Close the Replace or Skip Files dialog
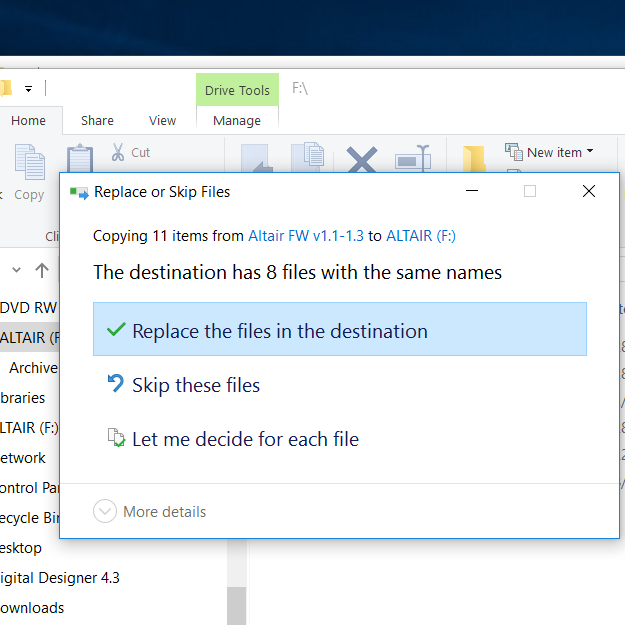The image size is (625, 625). pyautogui.click(x=589, y=191)
